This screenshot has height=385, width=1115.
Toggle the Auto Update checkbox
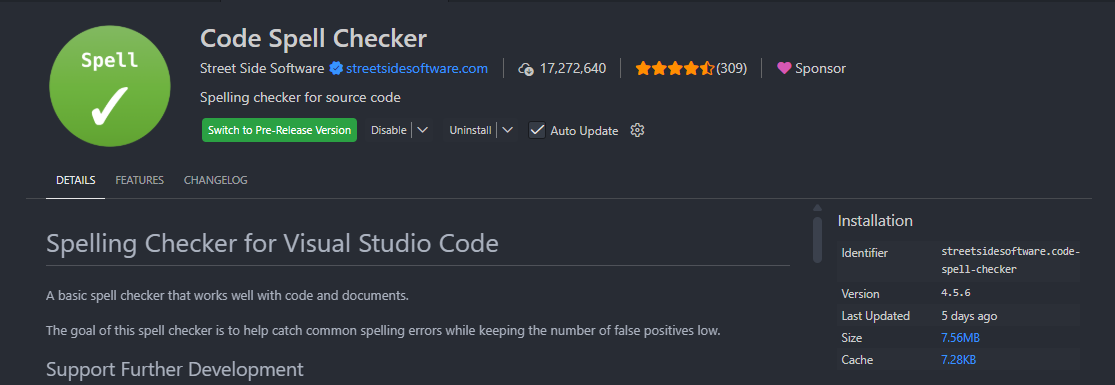coord(537,130)
